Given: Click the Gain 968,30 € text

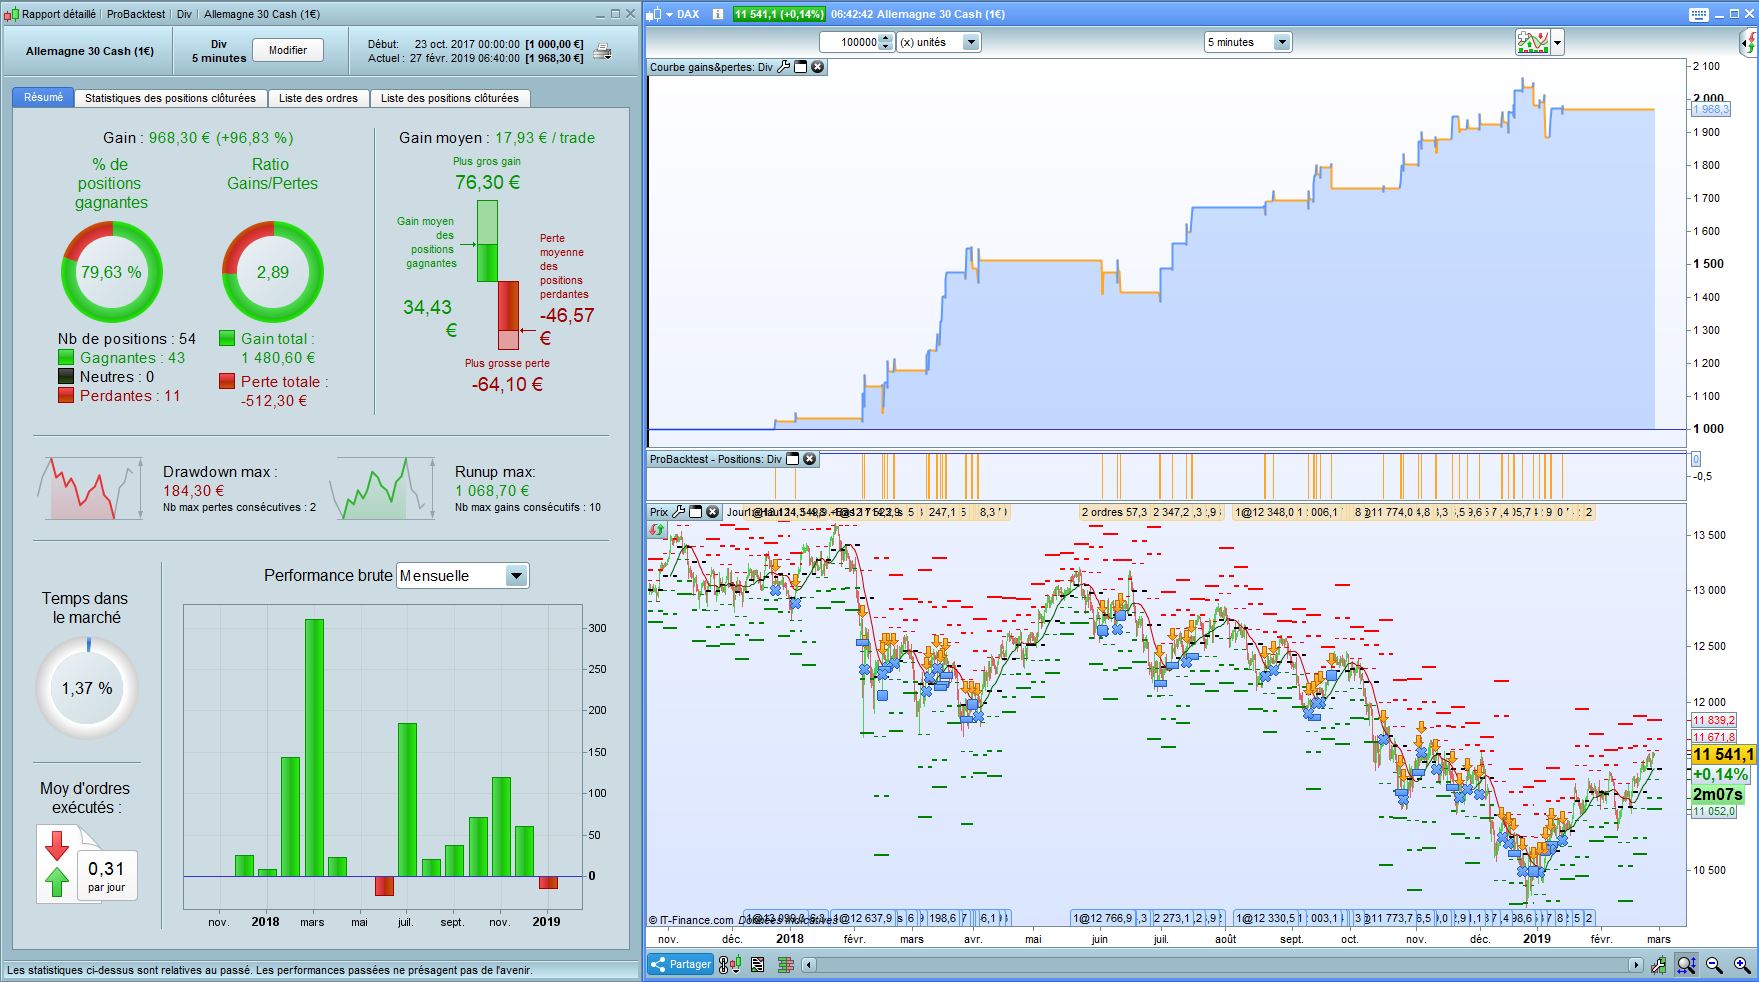Looking at the screenshot, I should pos(198,138).
